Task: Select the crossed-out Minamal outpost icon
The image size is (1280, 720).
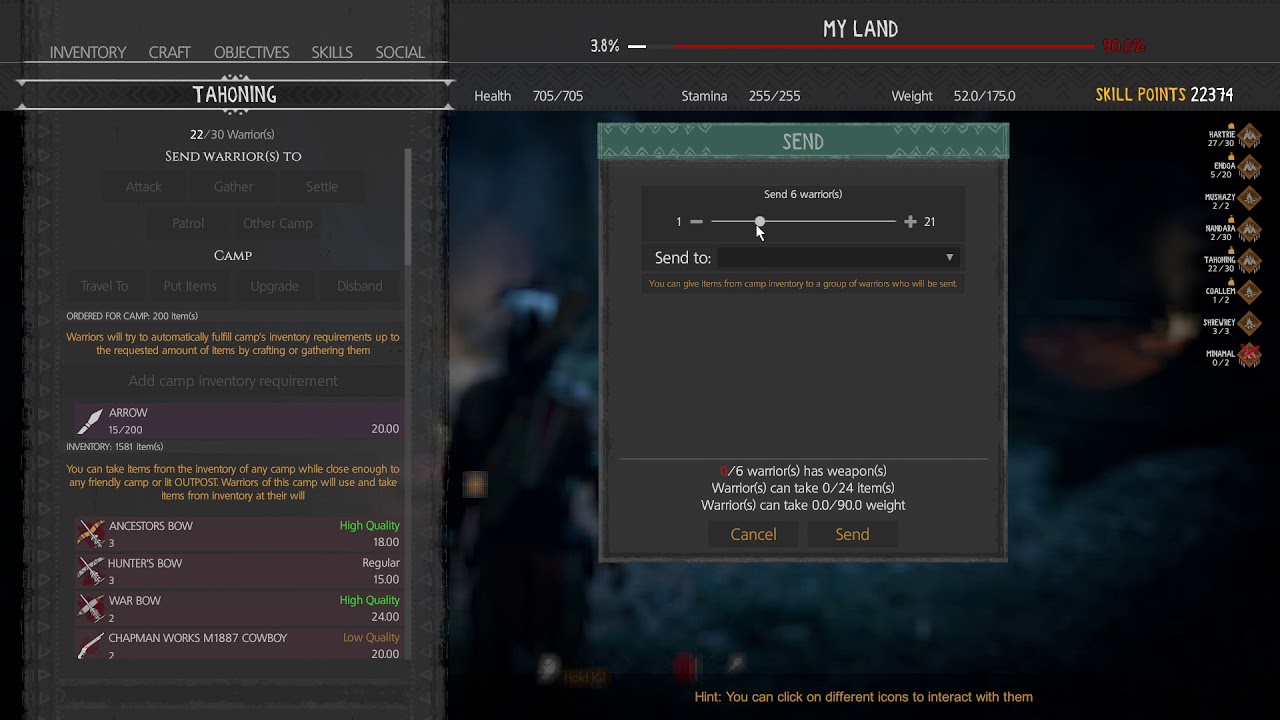Action: tap(1249, 355)
